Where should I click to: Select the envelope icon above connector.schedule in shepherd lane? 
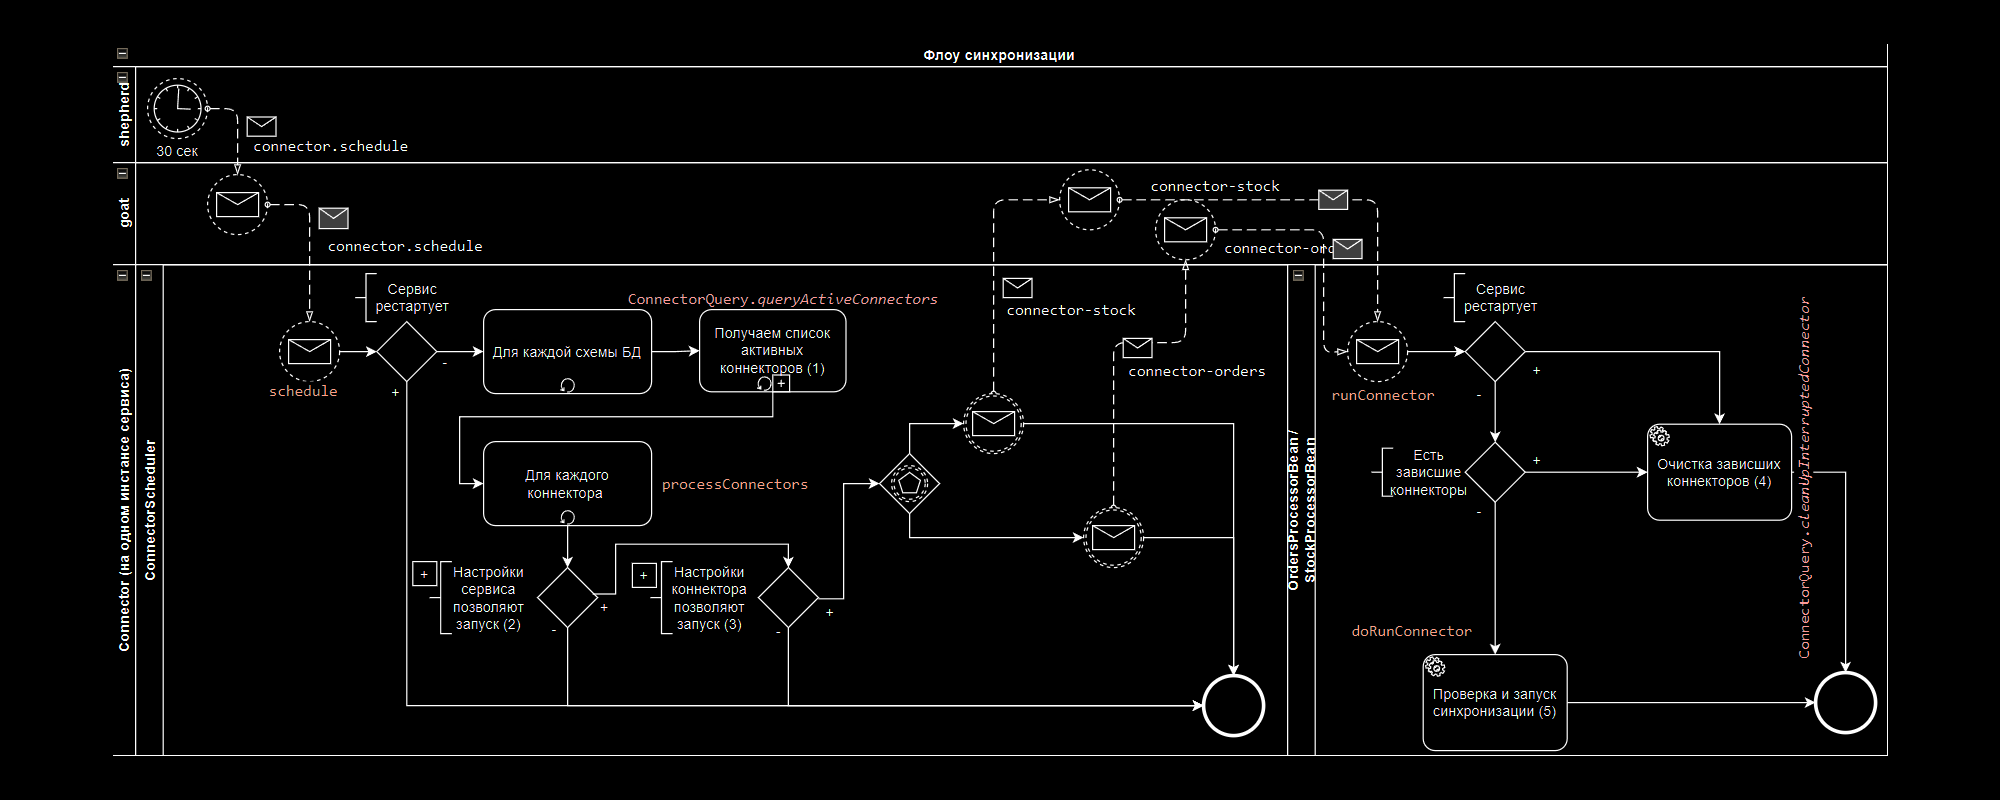click(261, 126)
